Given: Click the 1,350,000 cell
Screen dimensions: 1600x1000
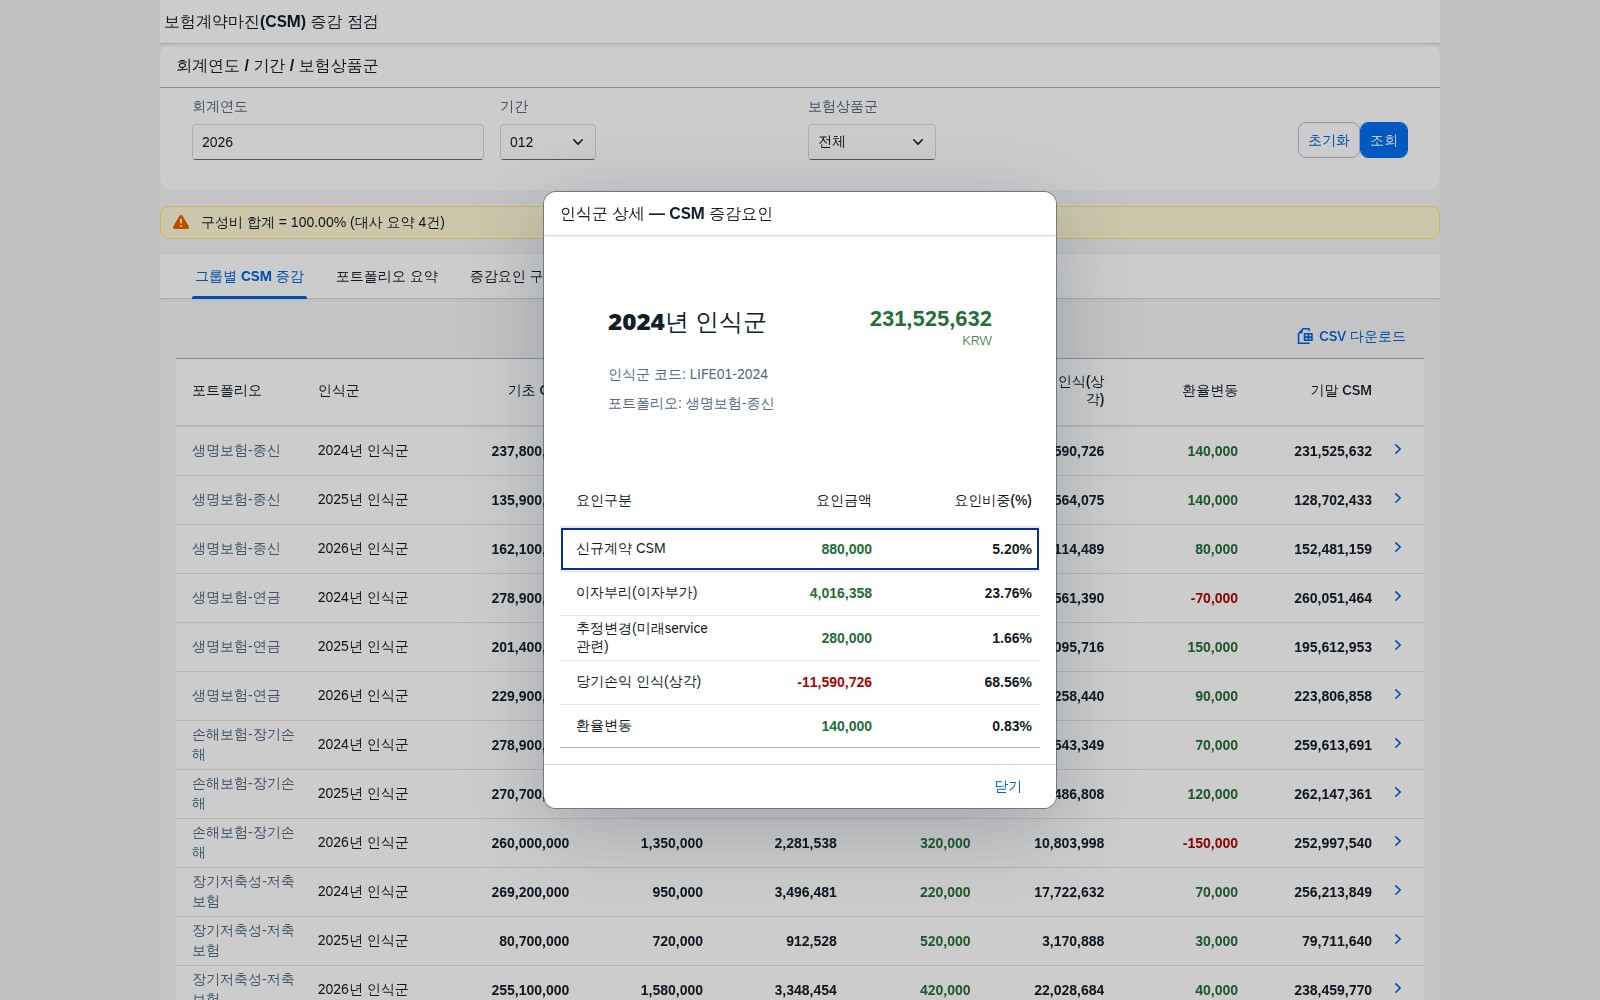Looking at the screenshot, I should [x=672, y=843].
